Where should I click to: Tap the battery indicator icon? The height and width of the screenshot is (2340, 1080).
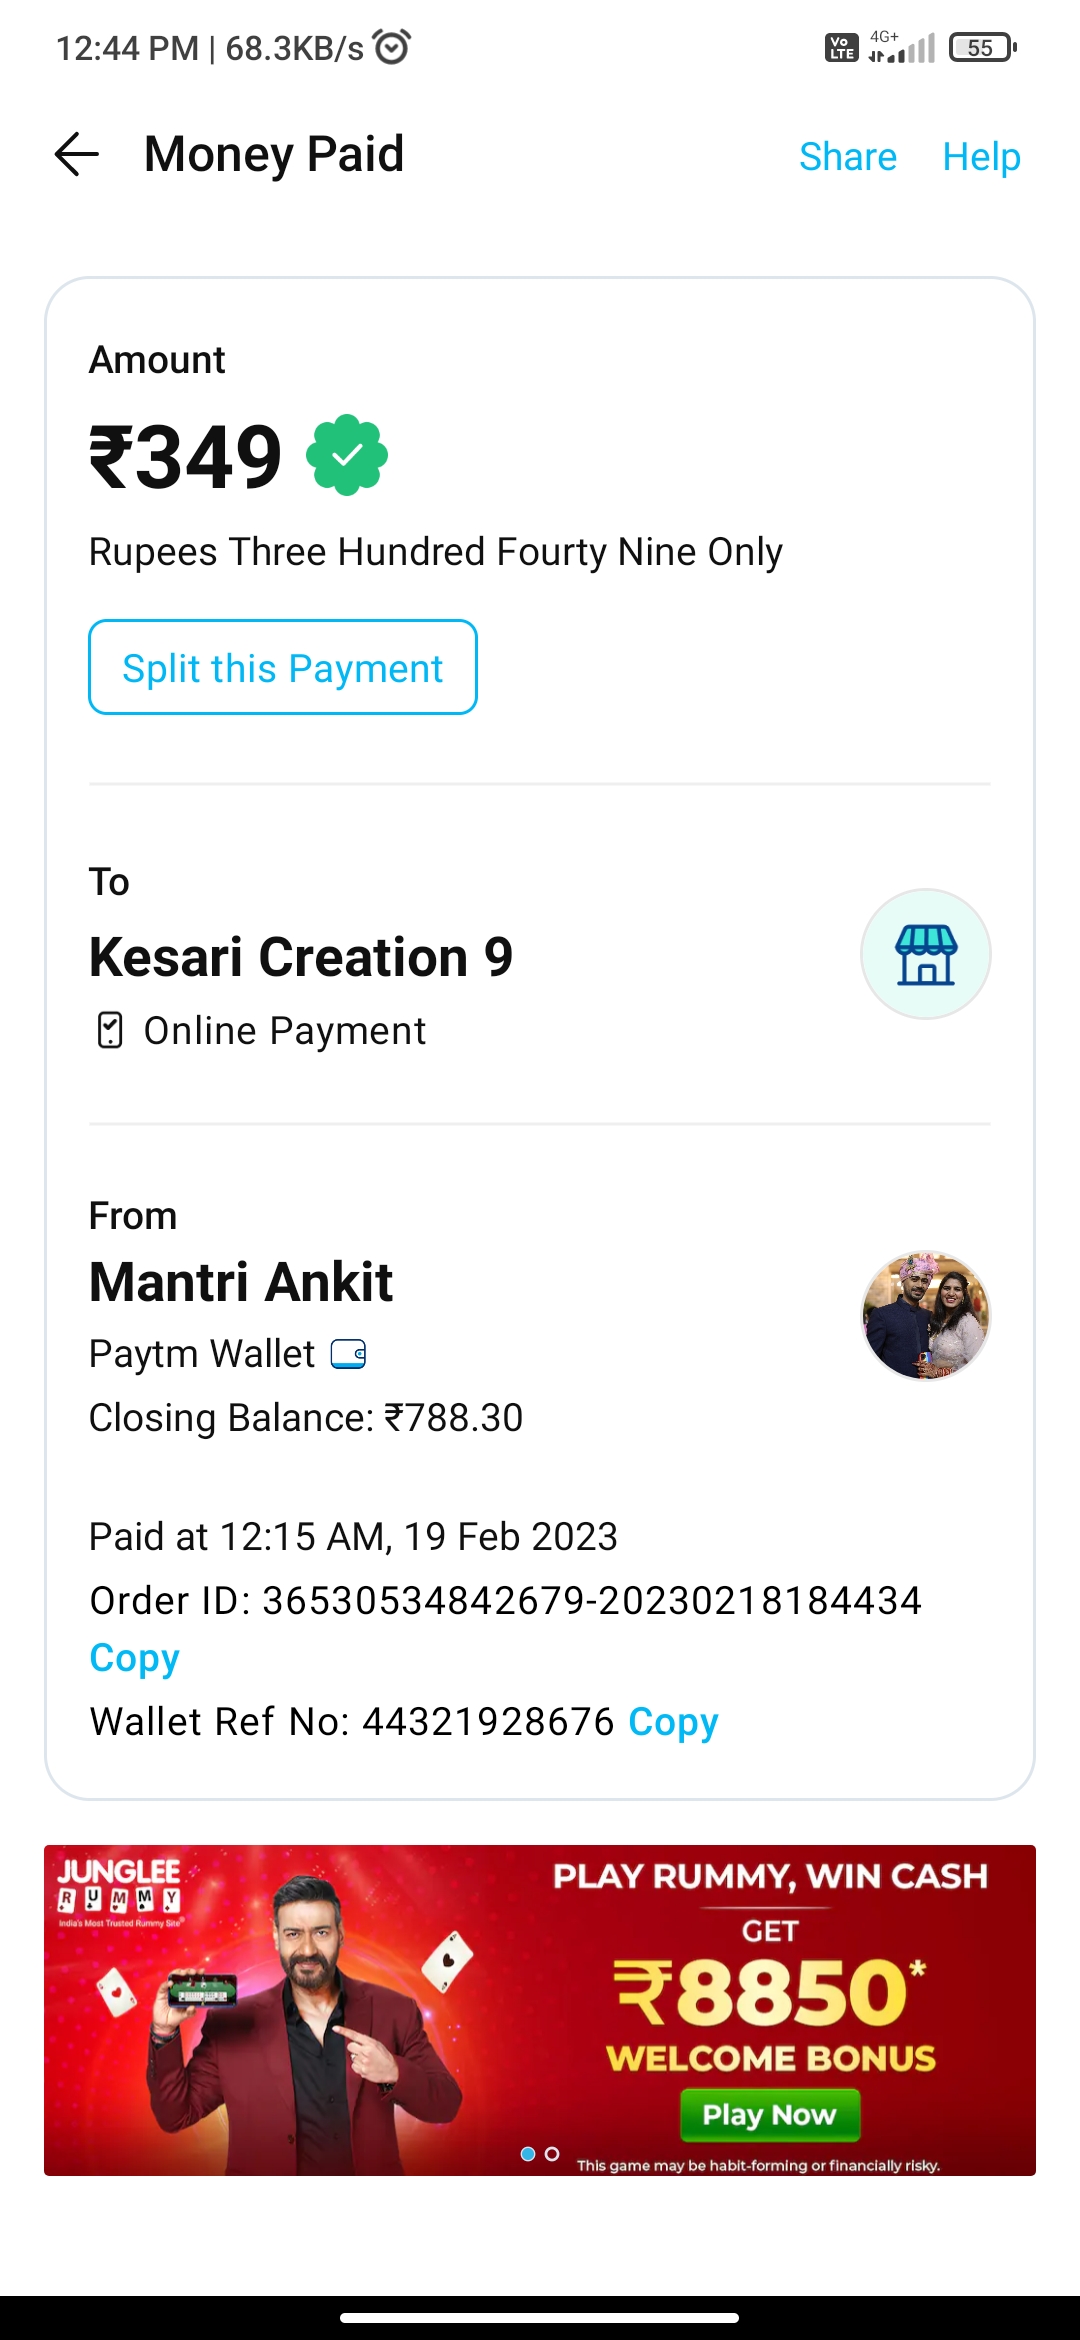[x=982, y=47]
